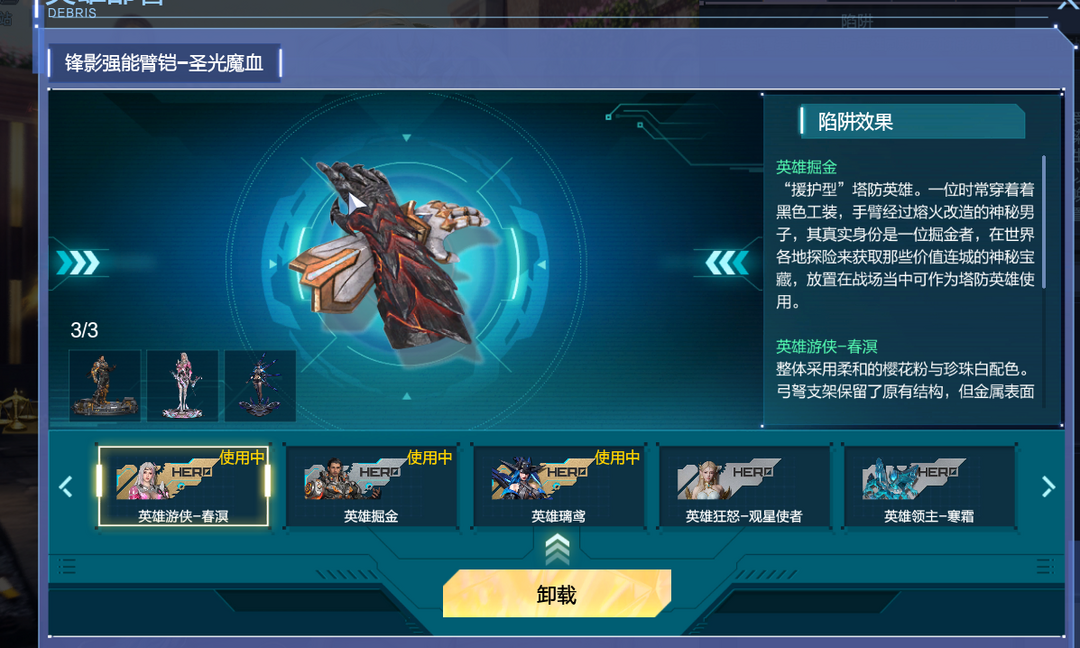Choose the 英雄璃鸢 hero card

(559, 486)
